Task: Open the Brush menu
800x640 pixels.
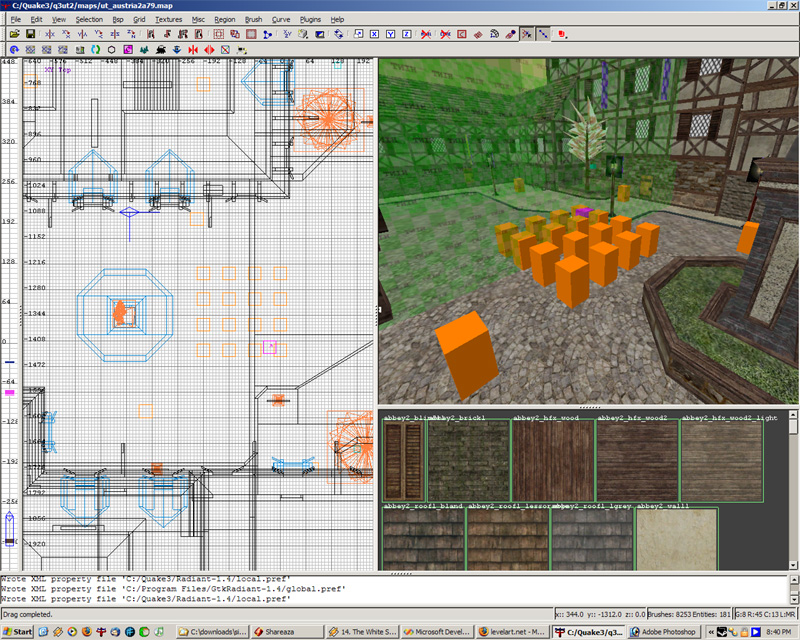Action: 254,19
